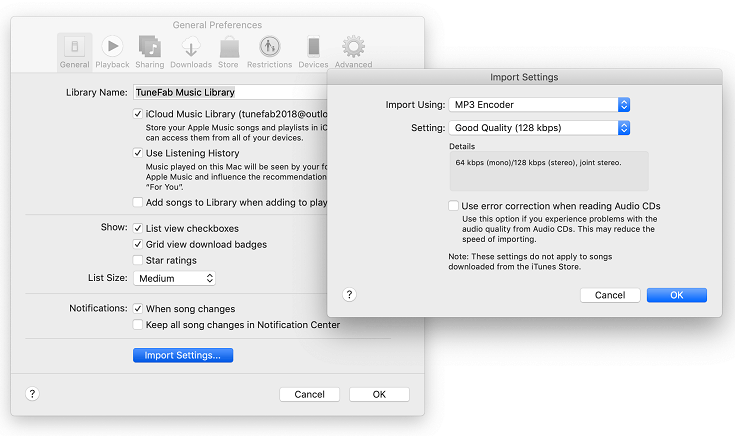Open the List Size Medium dropdown

point(174,278)
